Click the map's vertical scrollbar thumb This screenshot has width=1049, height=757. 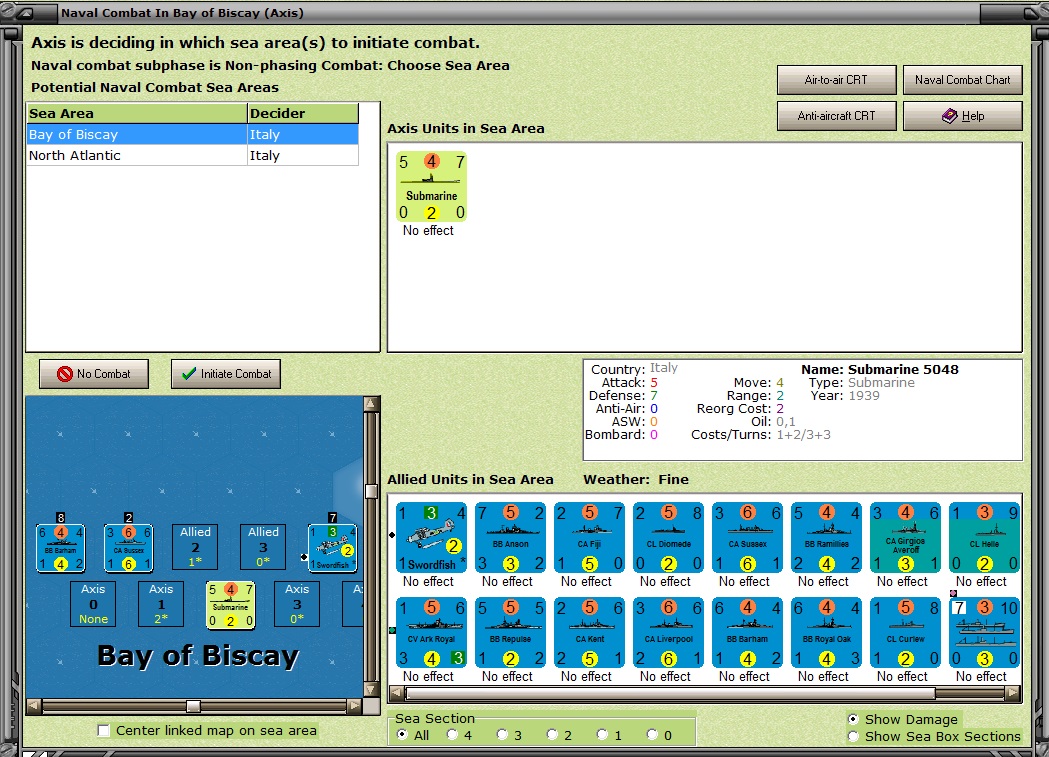pos(372,491)
